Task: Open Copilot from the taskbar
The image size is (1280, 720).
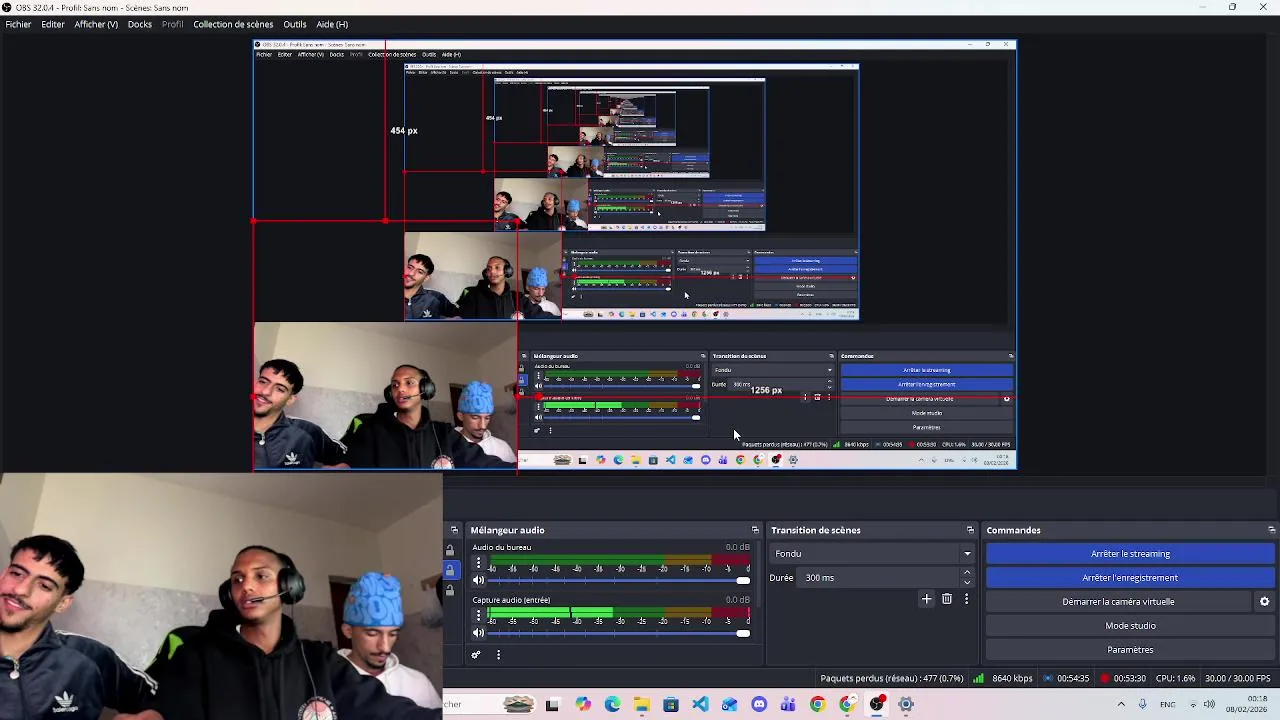Action: [583, 705]
